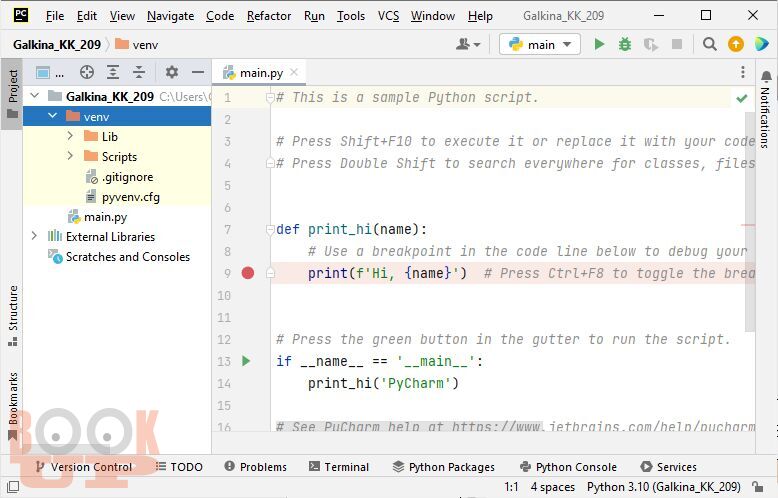This screenshot has height=498, width=778.
Task: Open editor tab options three-dot menu
Action: click(x=743, y=72)
